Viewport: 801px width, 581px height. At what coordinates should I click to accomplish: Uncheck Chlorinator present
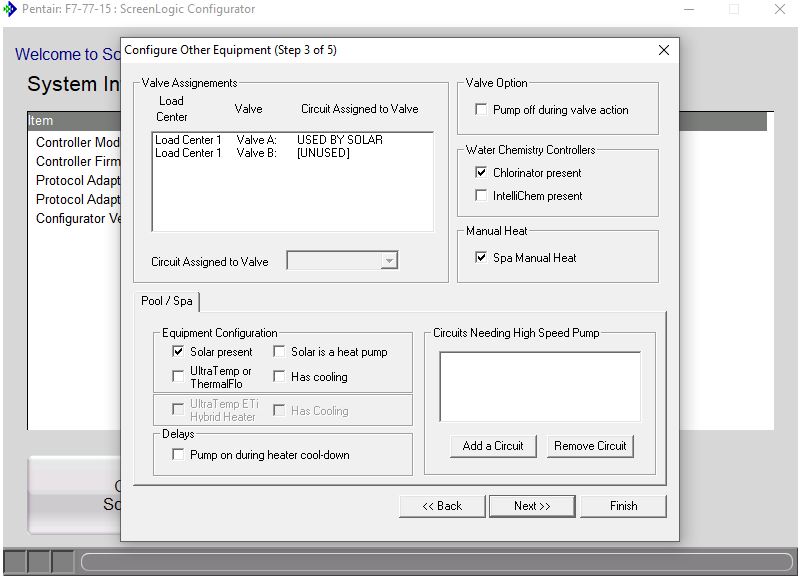pos(481,172)
